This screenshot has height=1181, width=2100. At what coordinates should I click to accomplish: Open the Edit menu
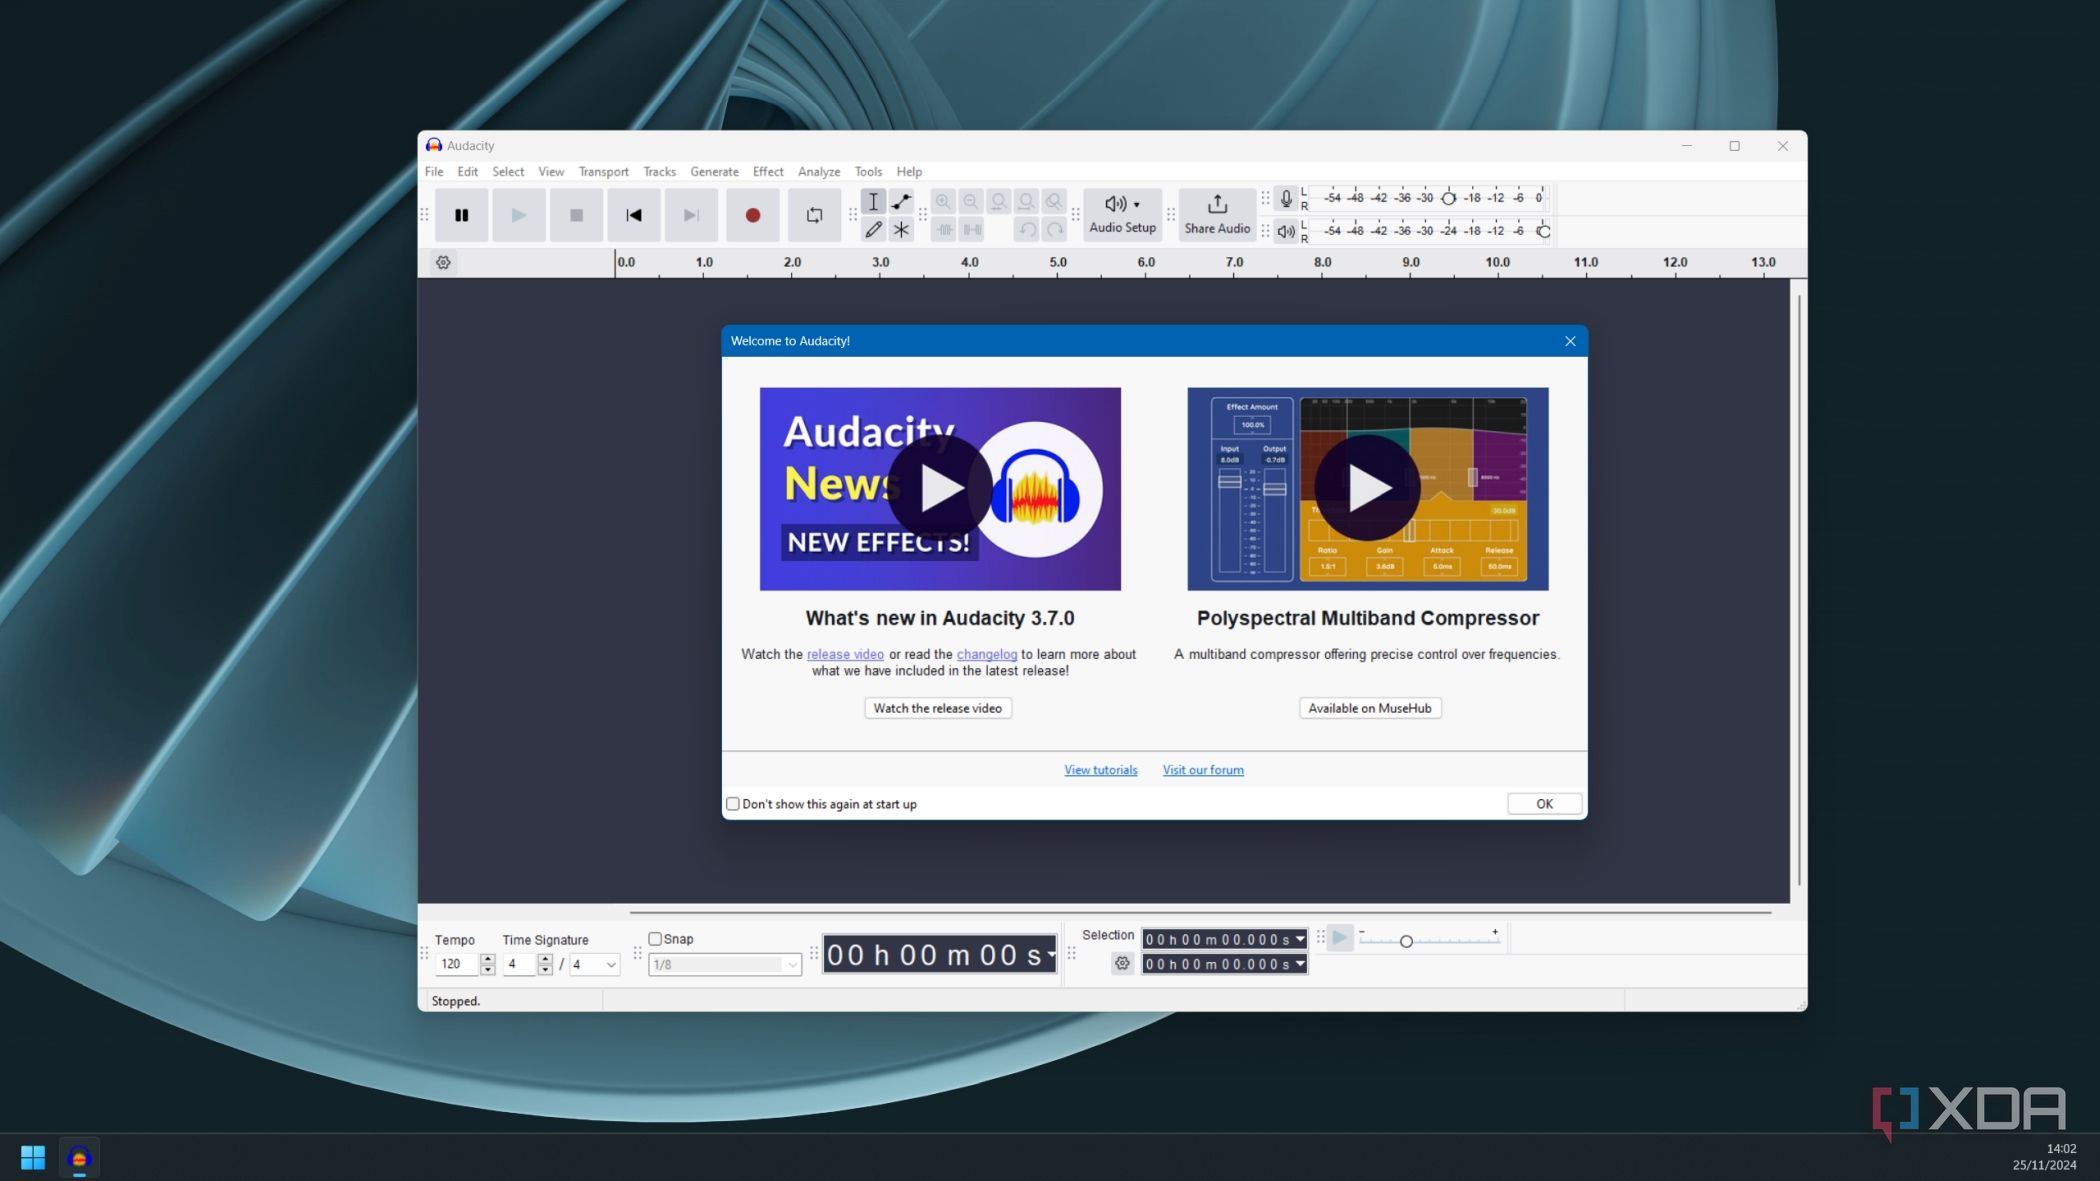pyautogui.click(x=467, y=172)
